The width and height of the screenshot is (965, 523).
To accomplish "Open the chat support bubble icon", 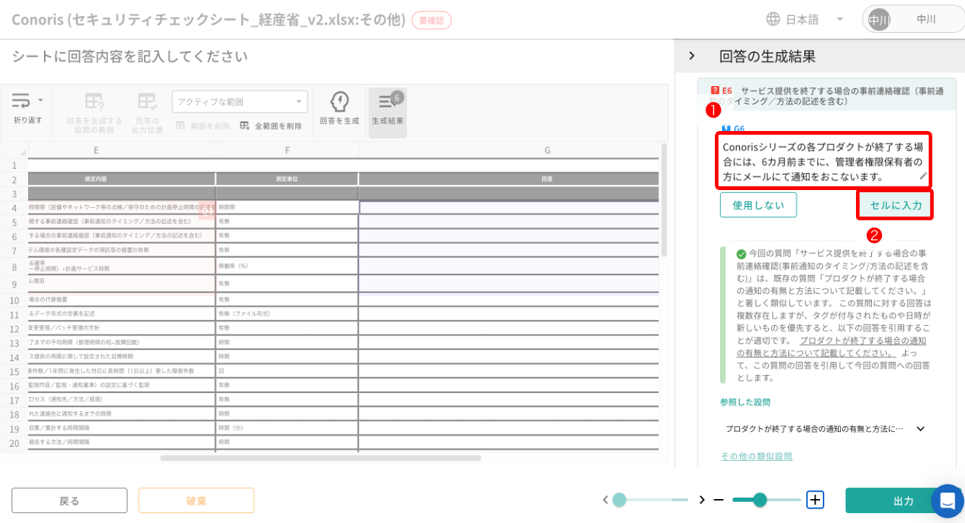I will [x=946, y=500].
